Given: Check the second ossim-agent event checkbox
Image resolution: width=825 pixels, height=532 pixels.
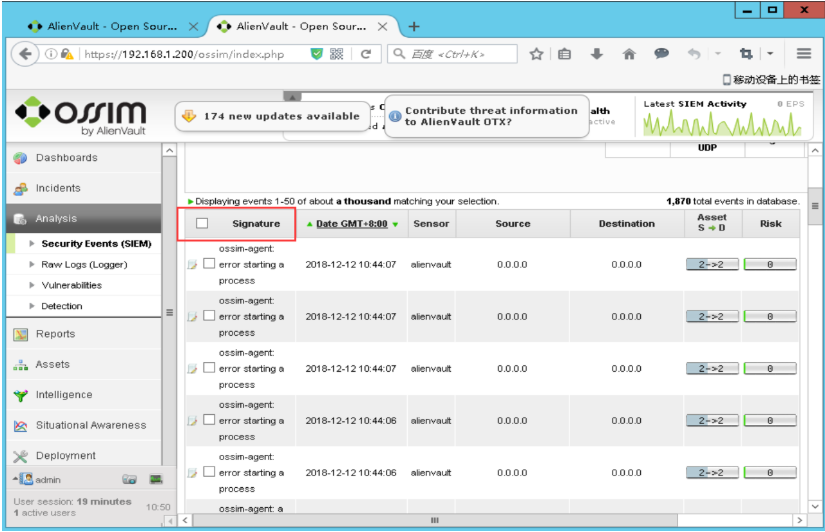Looking at the screenshot, I should (x=209, y=315).
